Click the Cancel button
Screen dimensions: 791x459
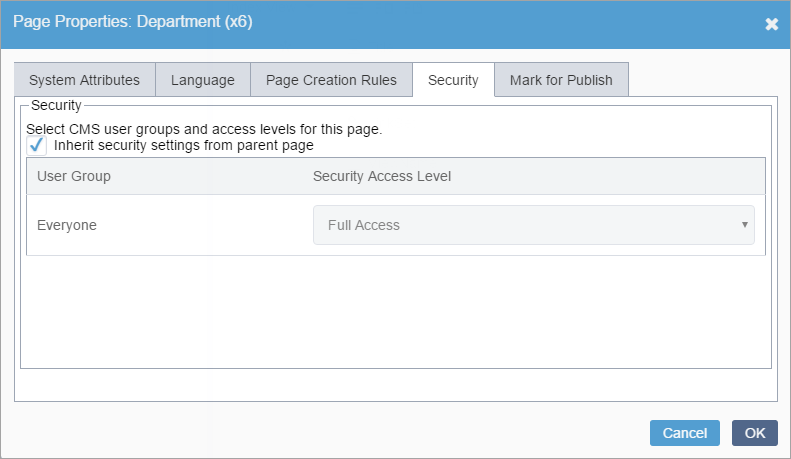[x=685, y=433]
